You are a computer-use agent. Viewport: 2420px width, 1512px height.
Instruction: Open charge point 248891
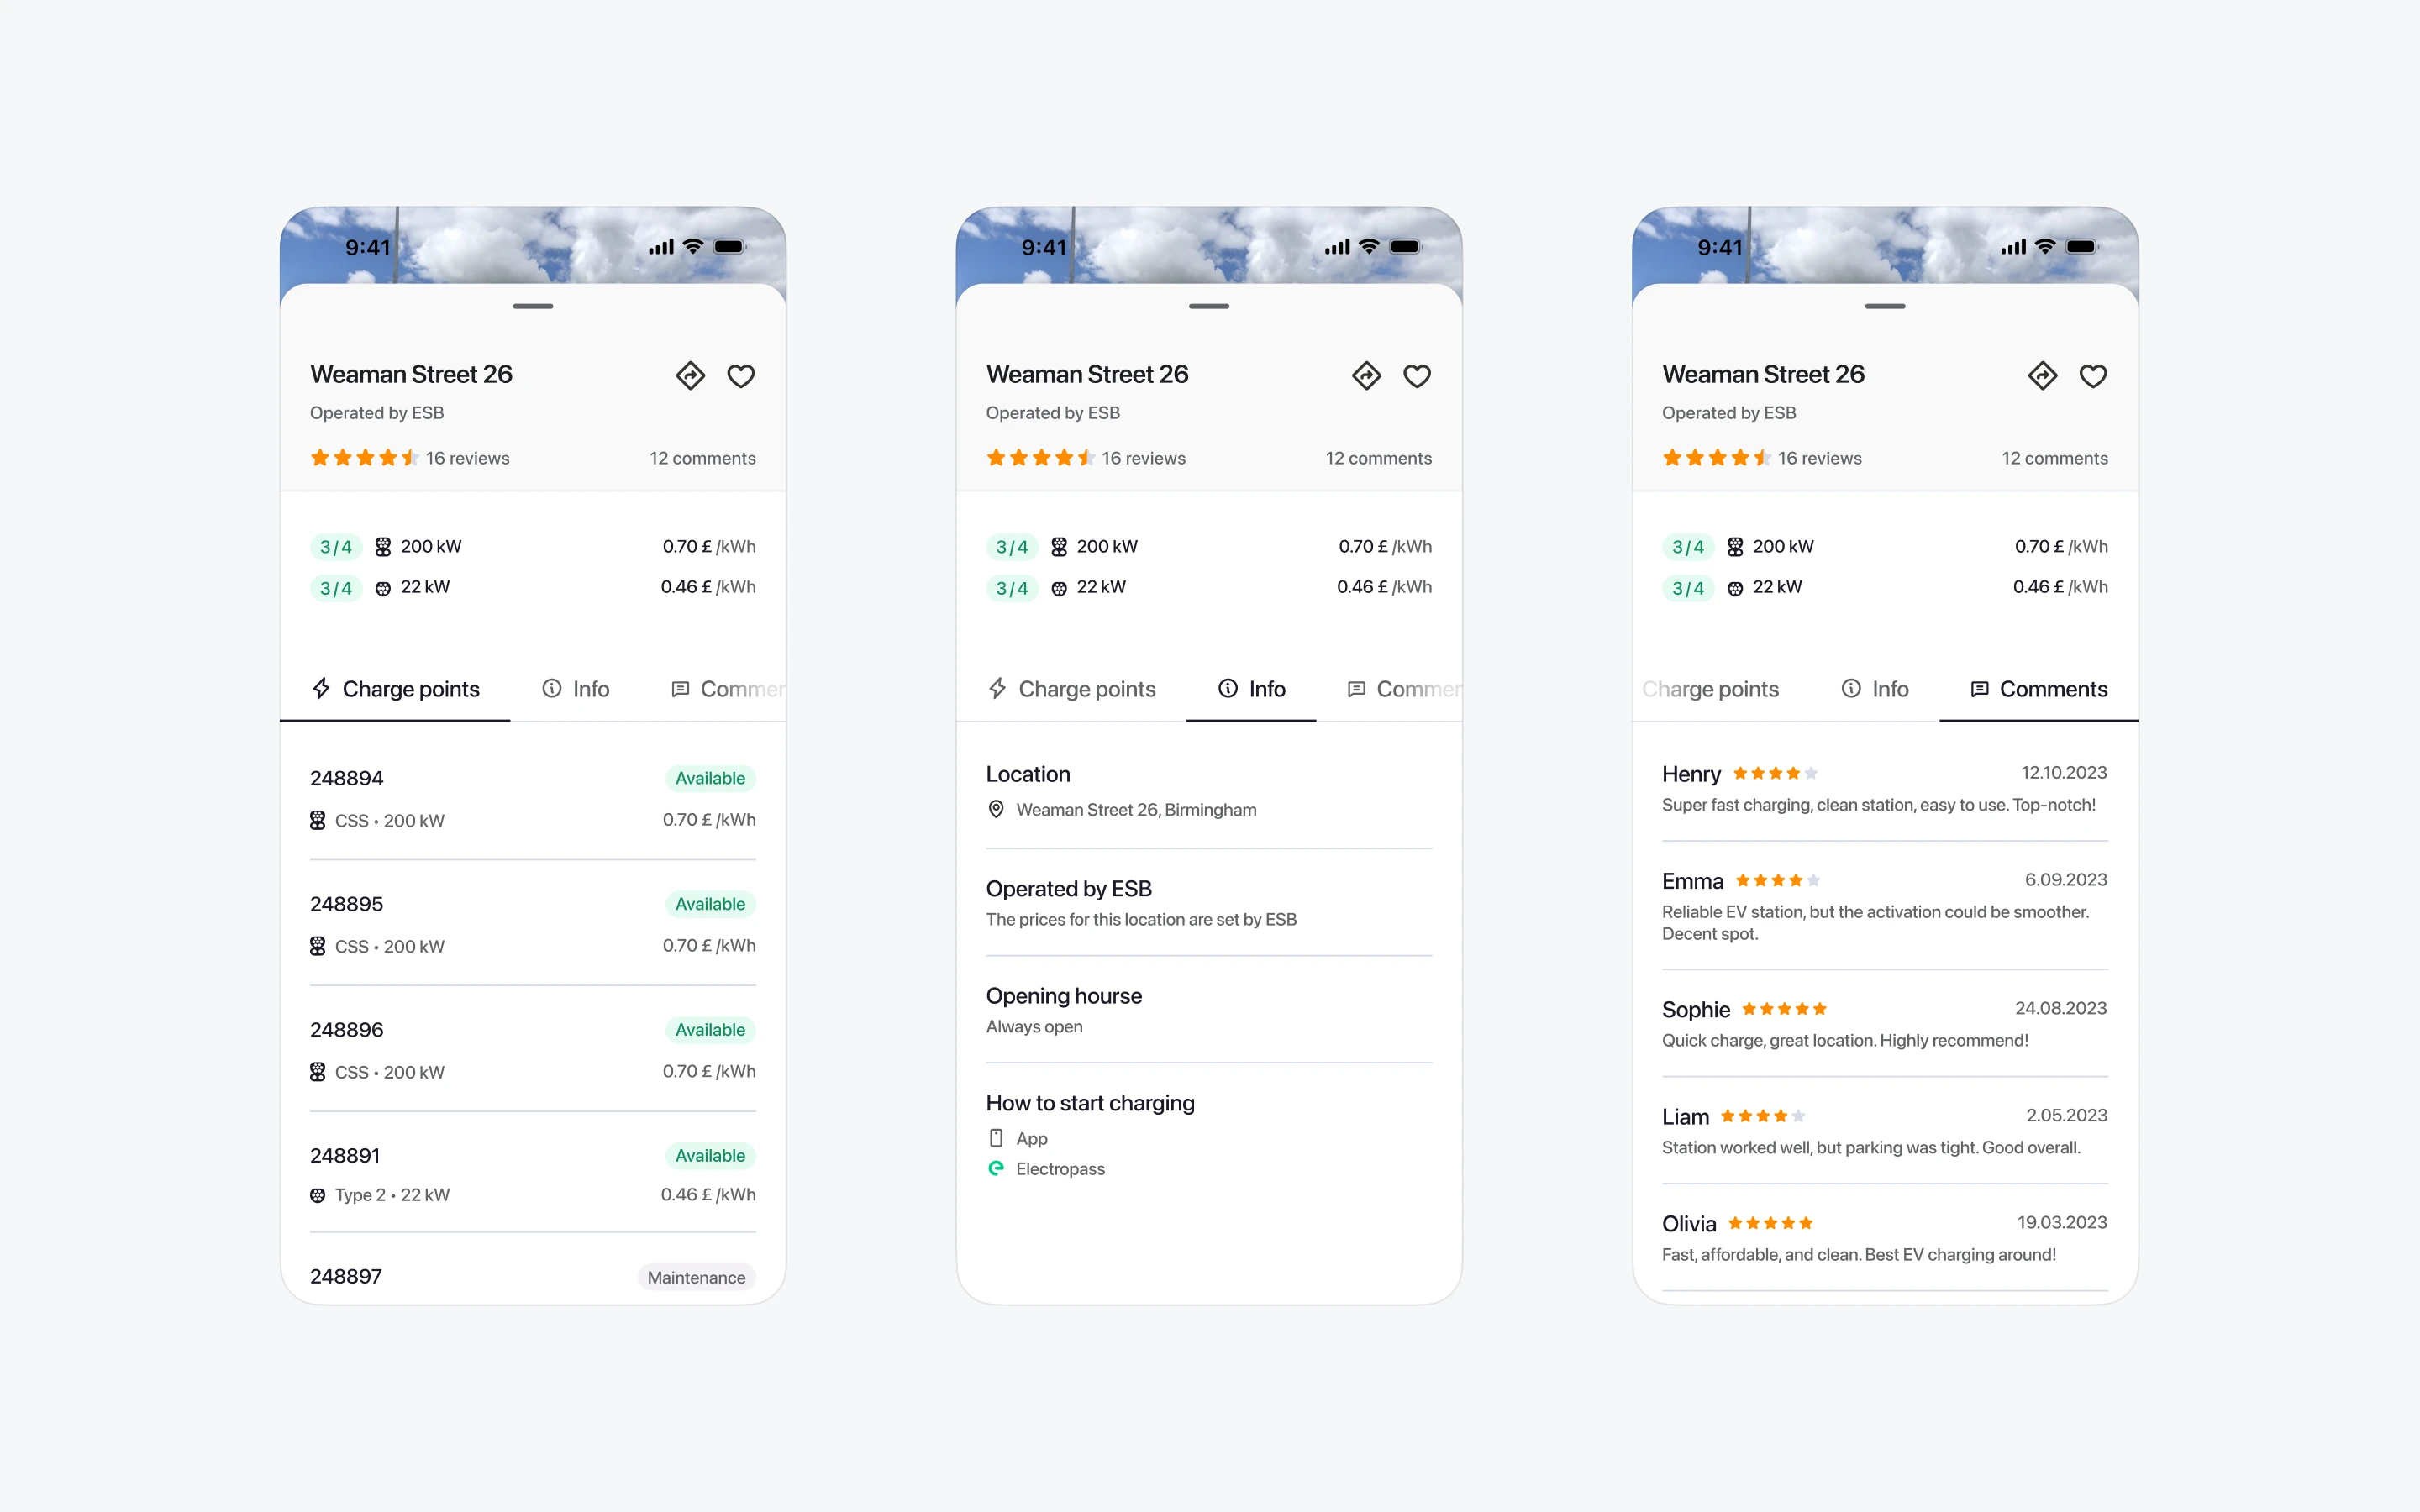point(533,1174)
